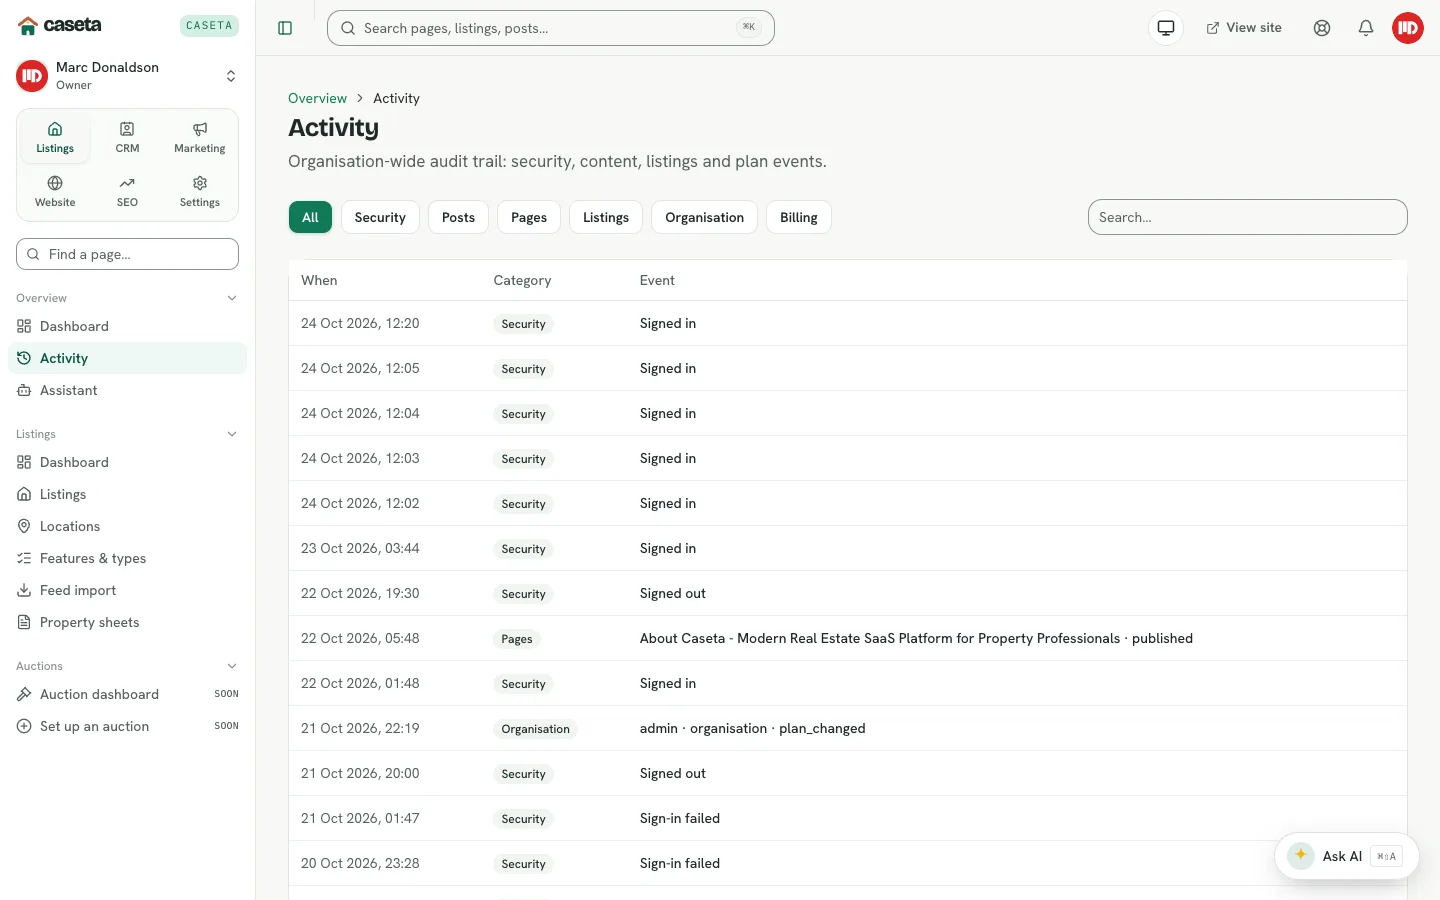Open the Website module
This screenshot has width=1440, height=900.
pyautogui.click(x=55, y=192)
